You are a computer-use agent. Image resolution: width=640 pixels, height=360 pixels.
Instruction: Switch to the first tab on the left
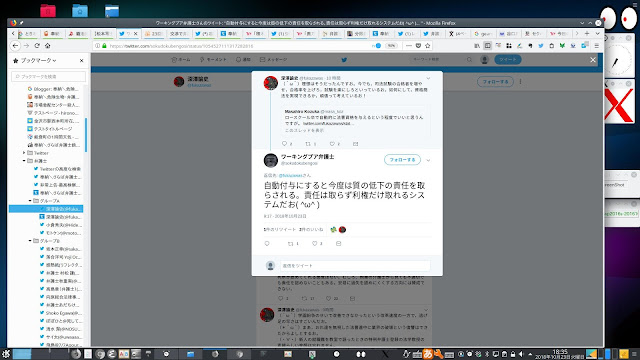click(x=28, y=33)
